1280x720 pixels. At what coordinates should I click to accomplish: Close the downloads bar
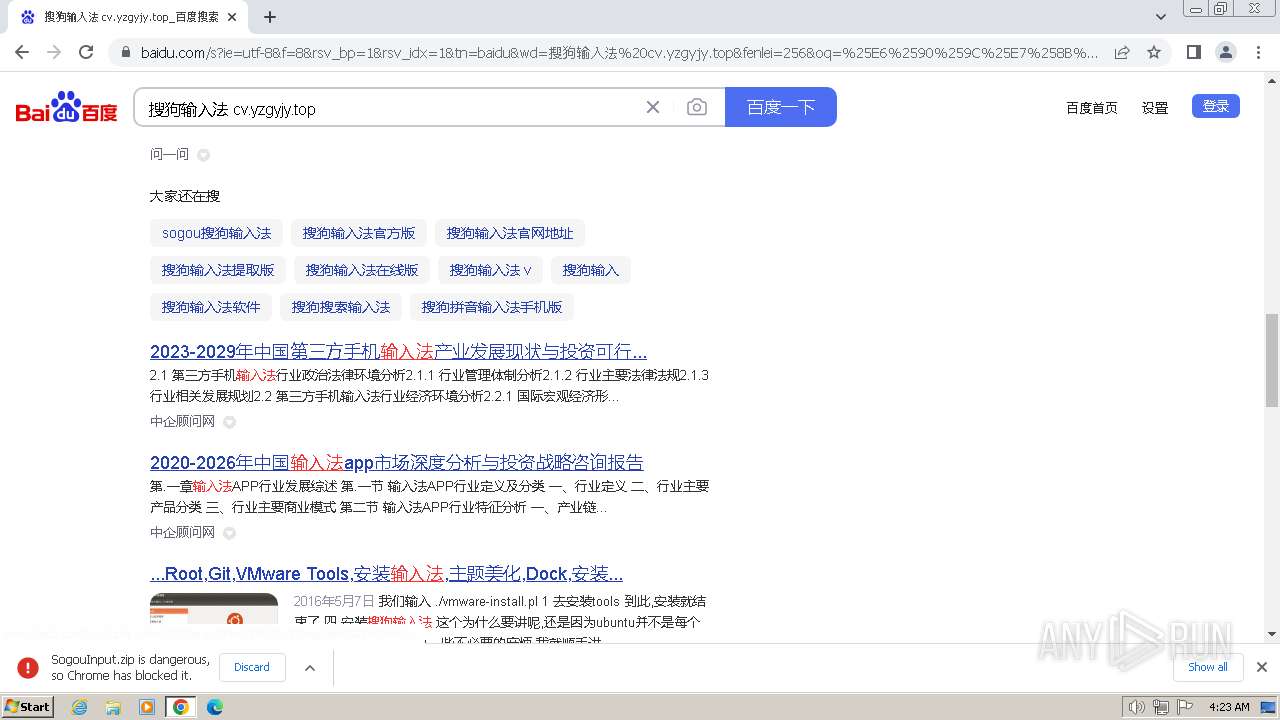click(x=1262, y=667)
